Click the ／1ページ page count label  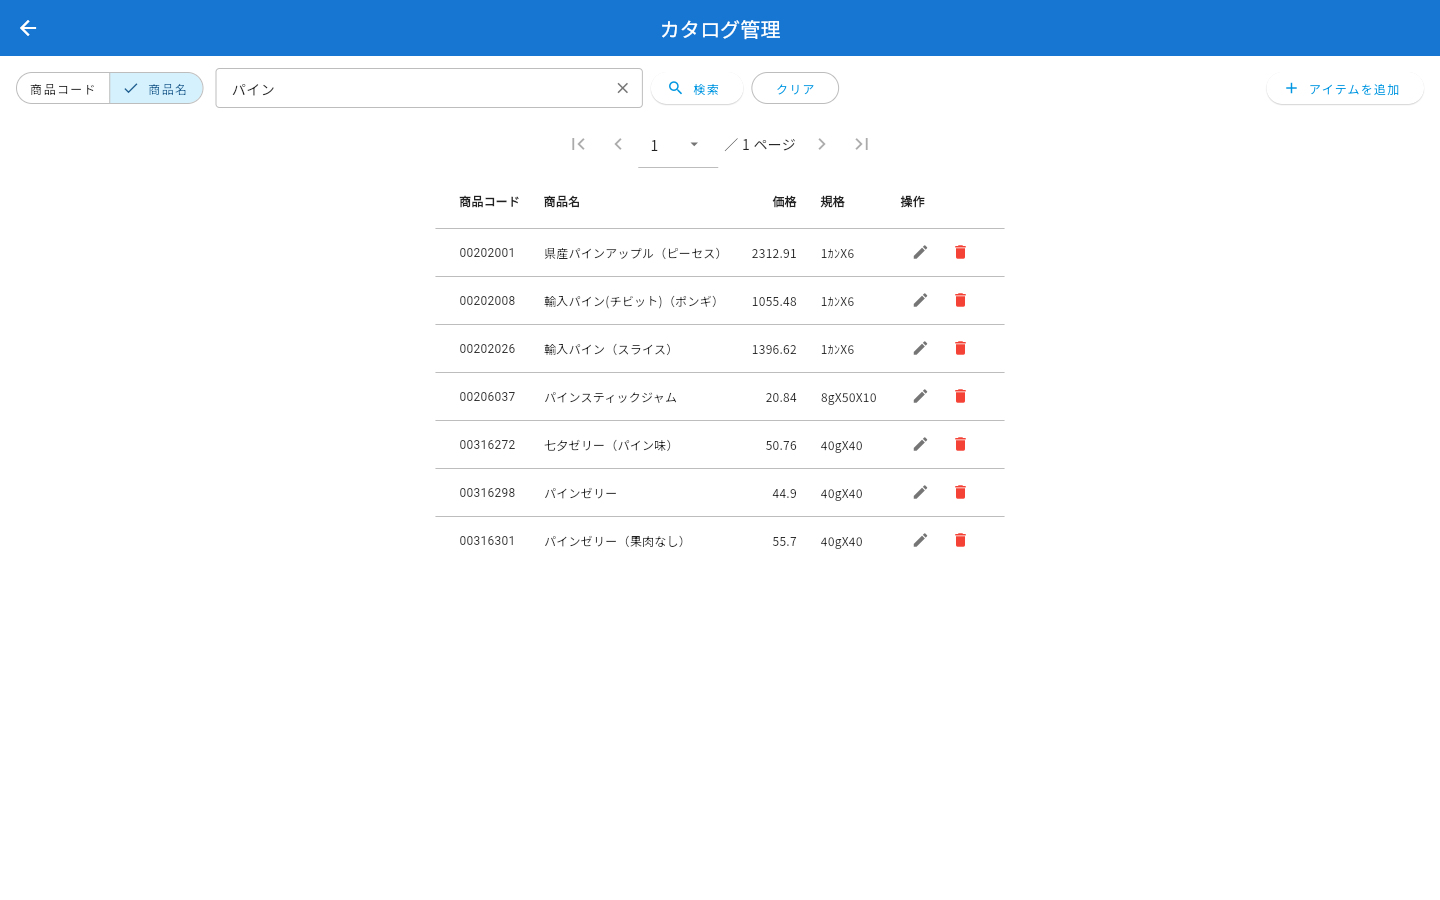760,144
